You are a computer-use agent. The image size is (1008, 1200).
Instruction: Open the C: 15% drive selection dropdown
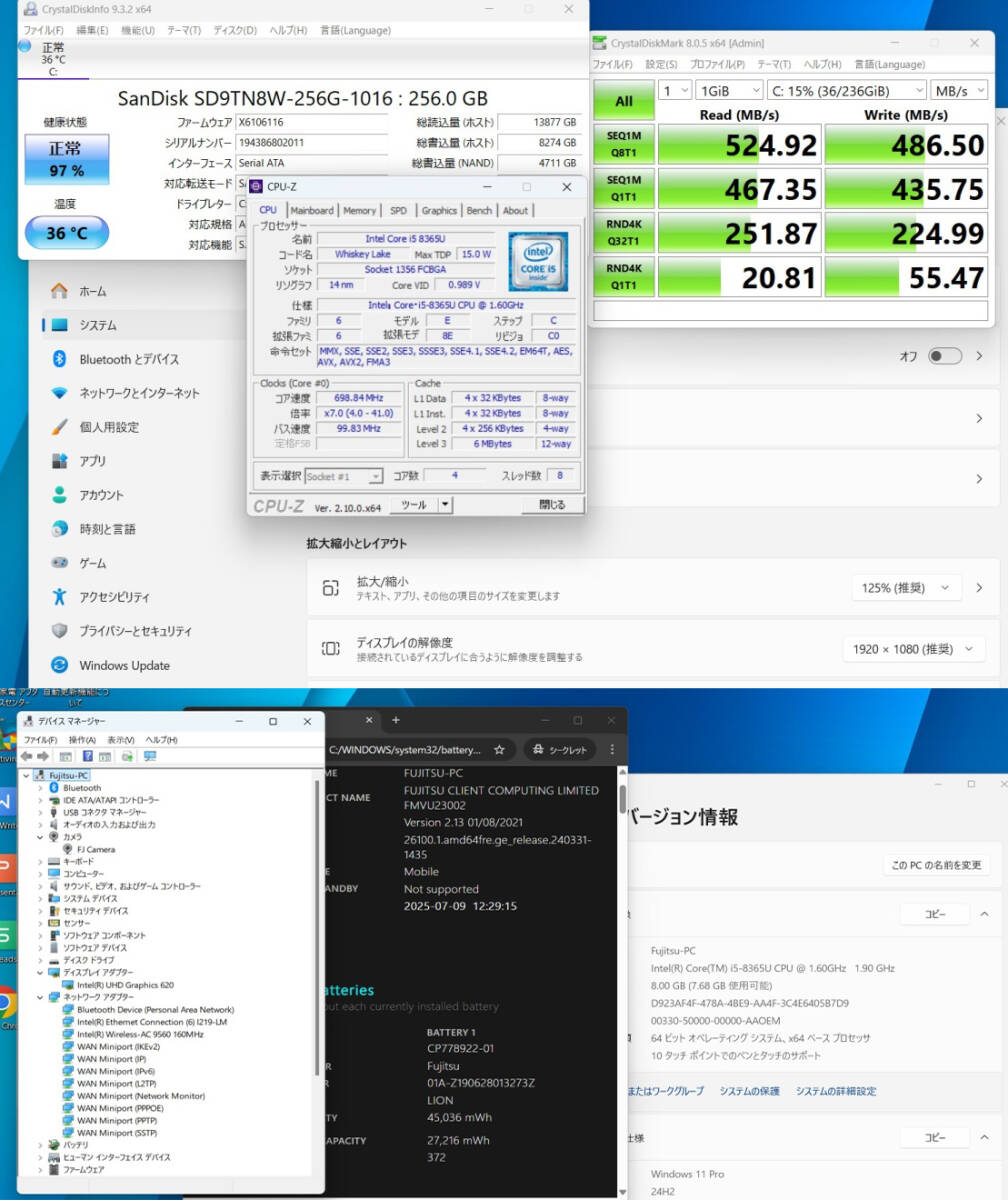click(845, 90)
